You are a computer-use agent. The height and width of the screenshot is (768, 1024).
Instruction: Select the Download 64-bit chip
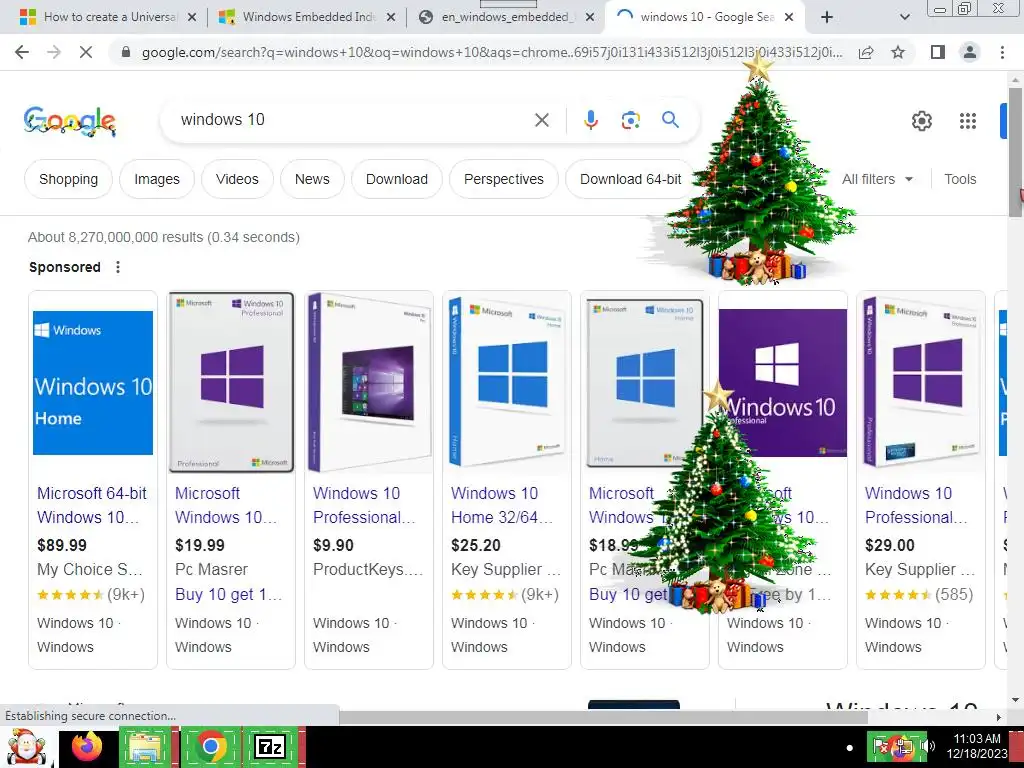click(x=630, y=179)
